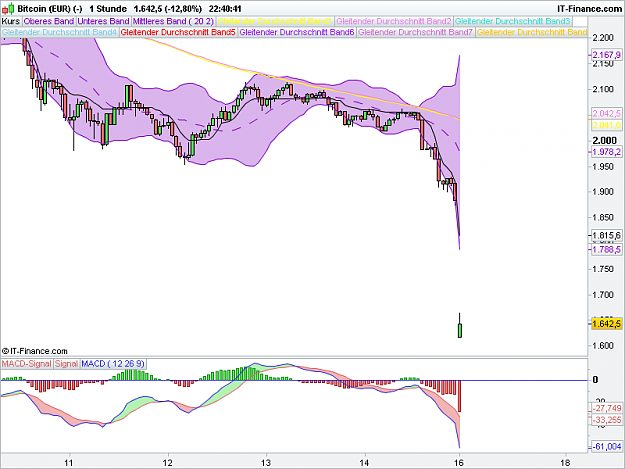Screen dimensions: 625x469
Task: Click the 2.000 price axis label
Action: click(x=604, y=140)
